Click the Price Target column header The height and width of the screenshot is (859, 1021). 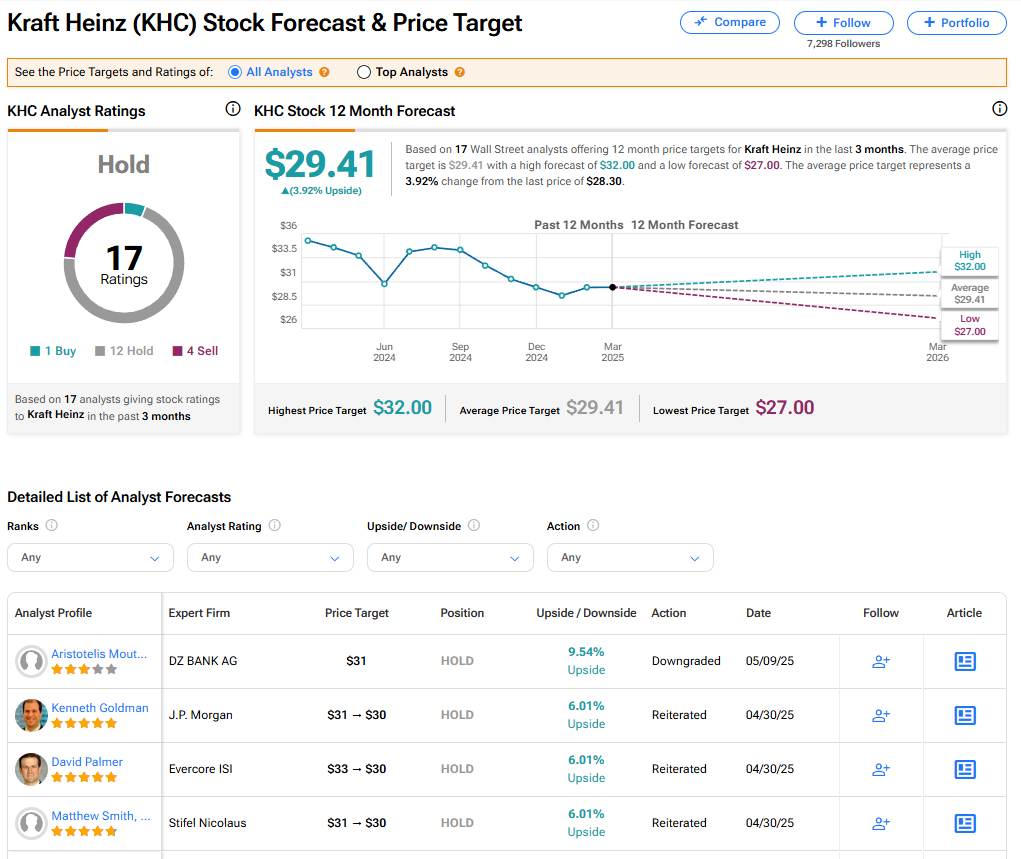(357, 613)
